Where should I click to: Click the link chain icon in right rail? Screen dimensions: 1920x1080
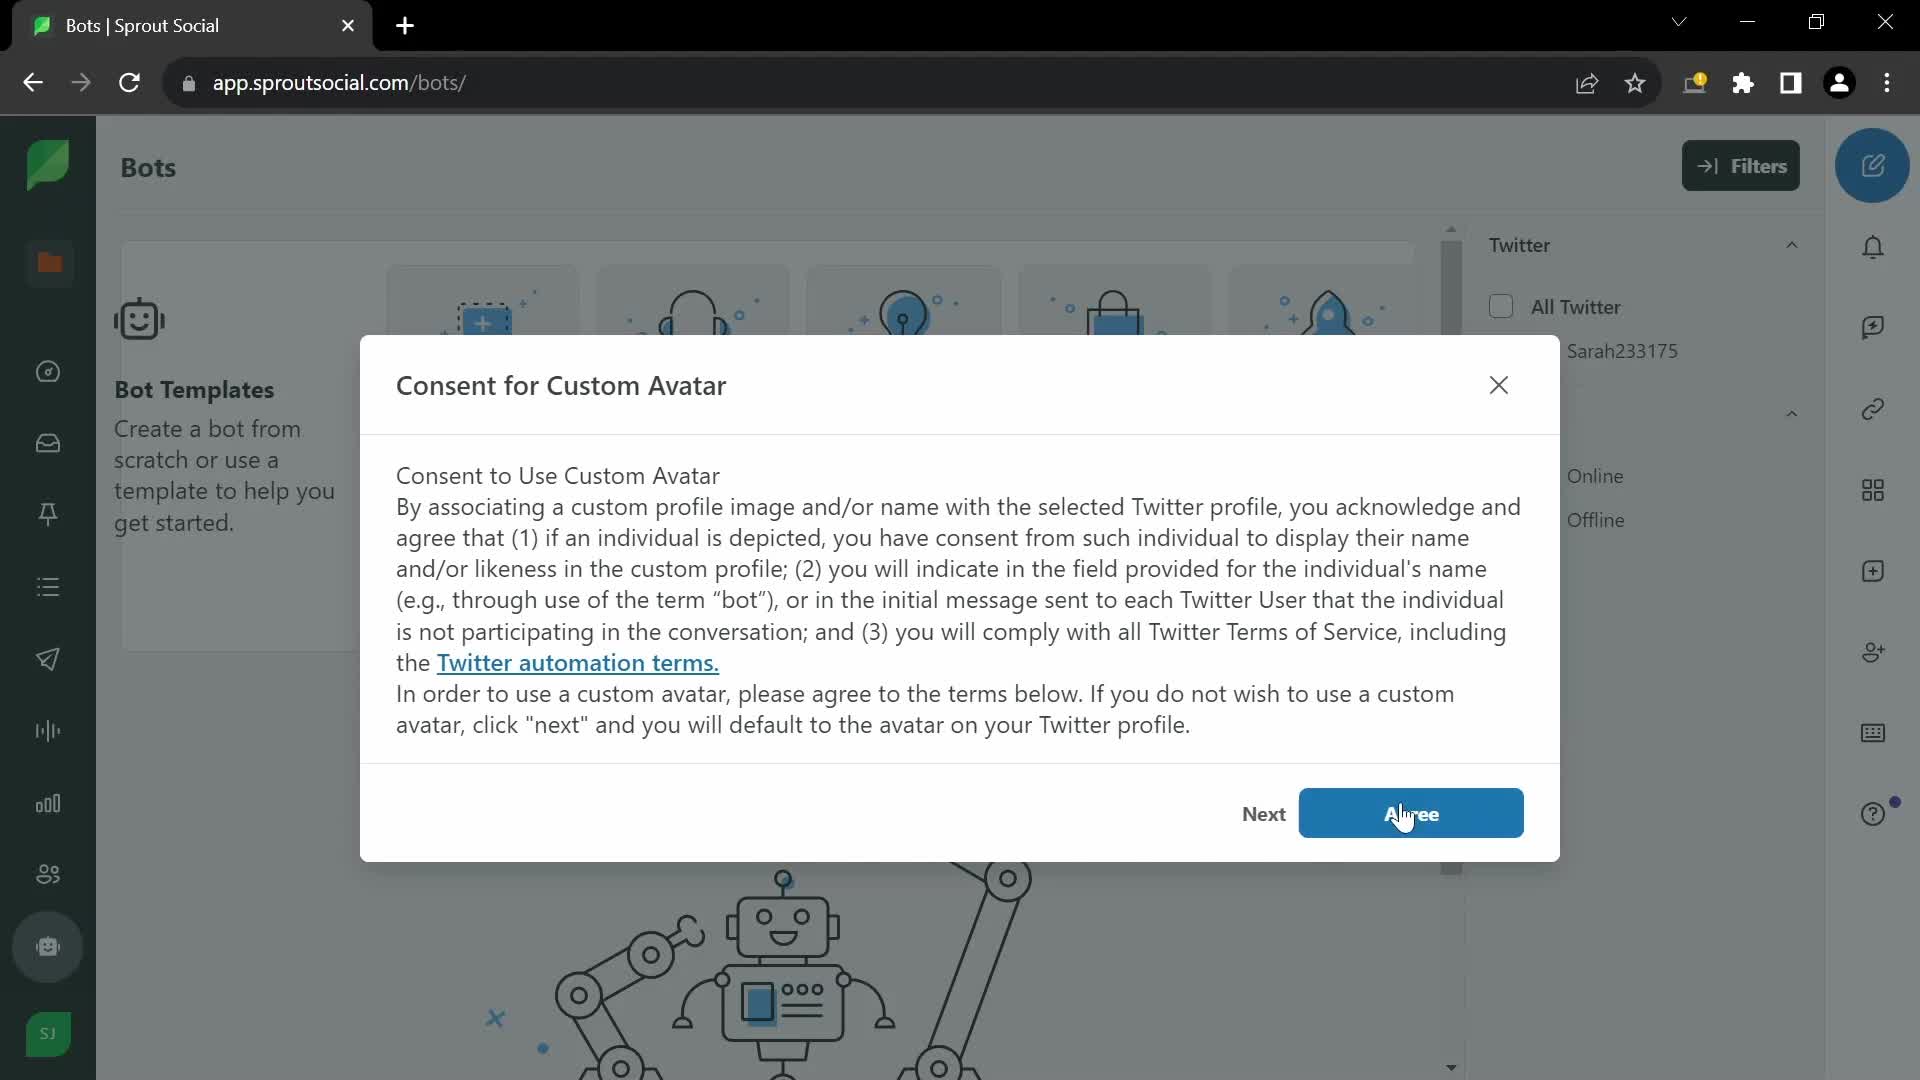(1872, 409)
